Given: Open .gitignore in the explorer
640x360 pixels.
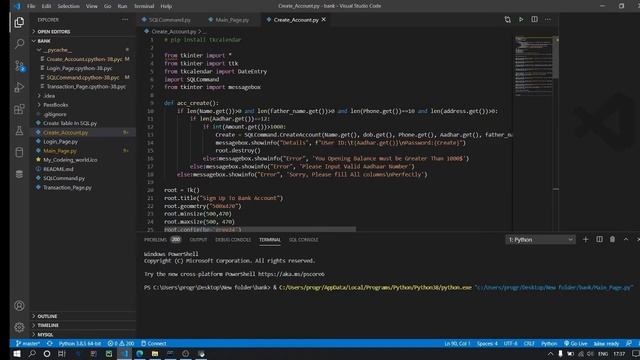Looking at the screenshot, I should coord(55,114).
